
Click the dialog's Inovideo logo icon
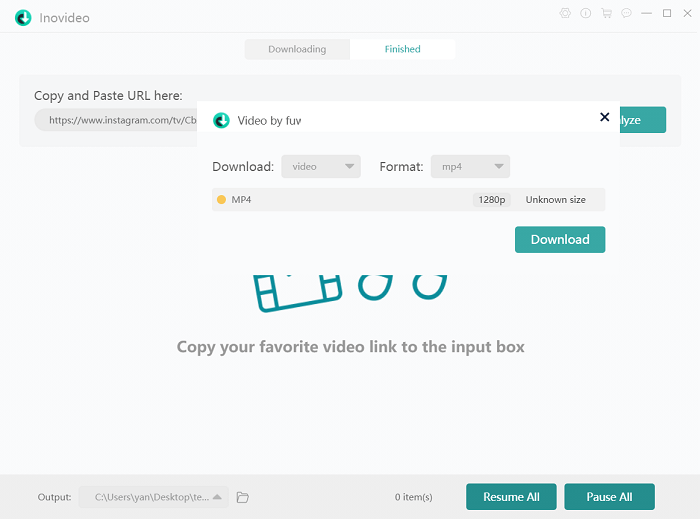pos(221,120)
